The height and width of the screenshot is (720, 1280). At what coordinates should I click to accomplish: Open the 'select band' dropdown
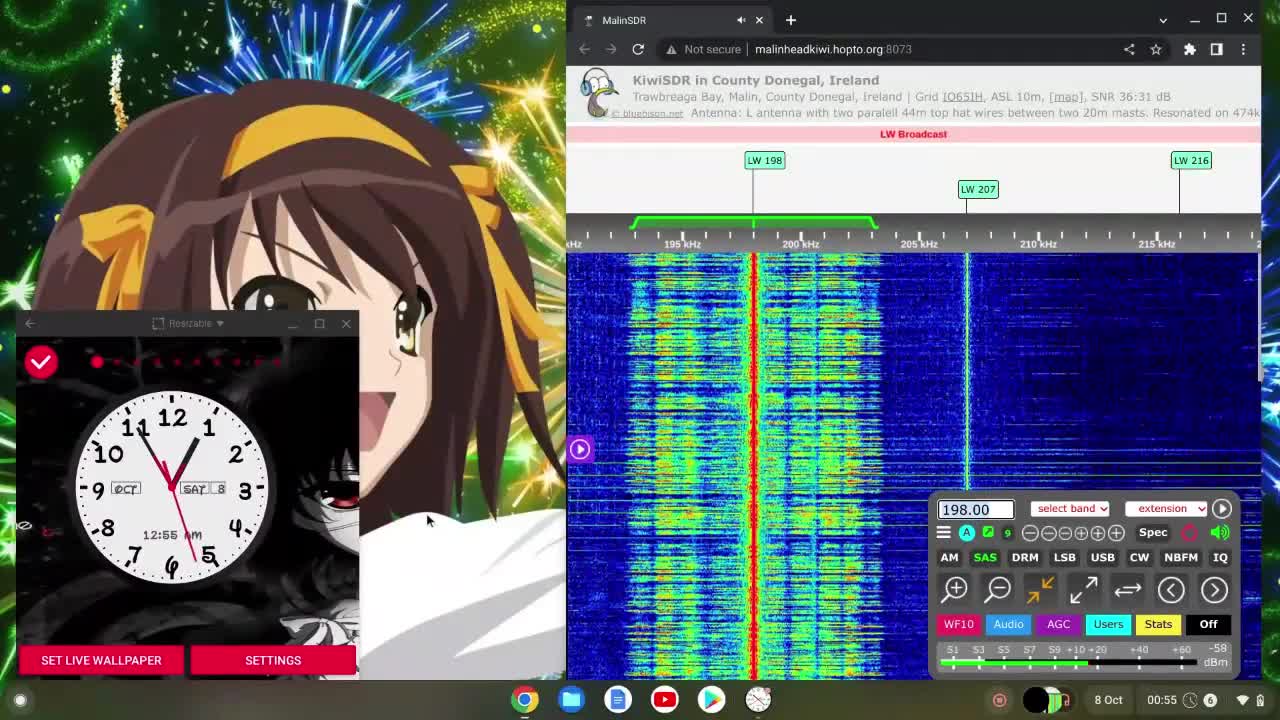(x=1070, y=509)
